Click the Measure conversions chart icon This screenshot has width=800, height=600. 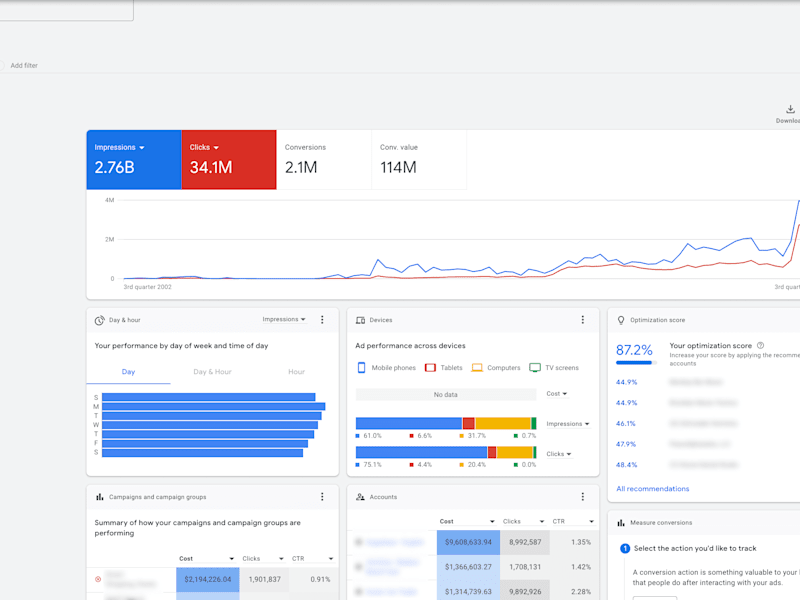621,523
